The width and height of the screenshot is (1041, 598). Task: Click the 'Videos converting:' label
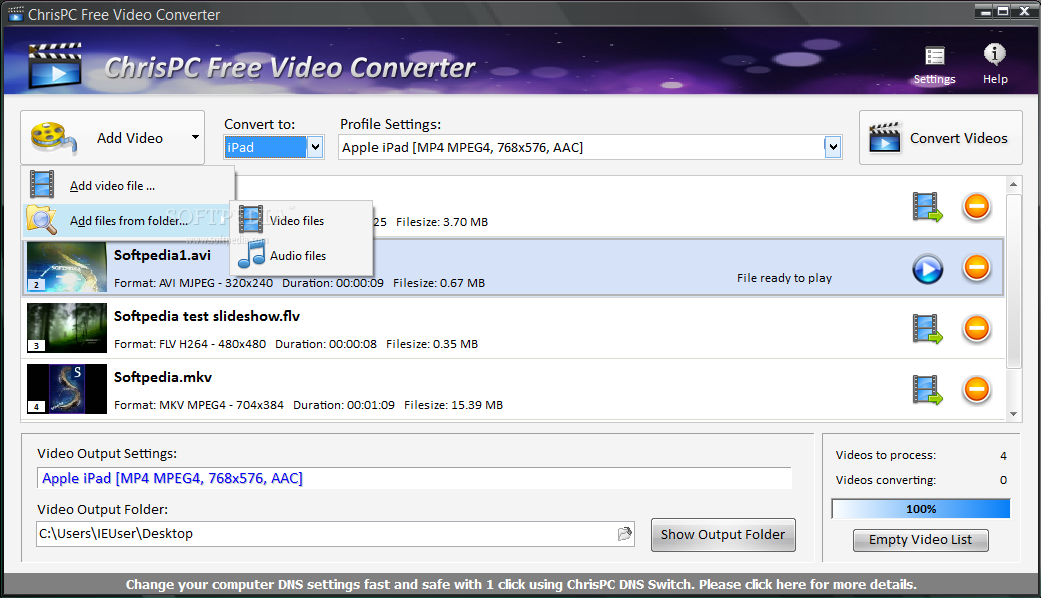pyautogui.click(x=886, y=480)
